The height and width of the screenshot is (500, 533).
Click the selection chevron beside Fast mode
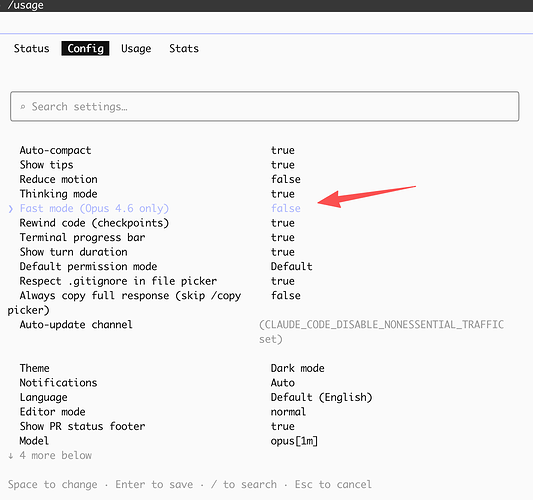[11, 209]
